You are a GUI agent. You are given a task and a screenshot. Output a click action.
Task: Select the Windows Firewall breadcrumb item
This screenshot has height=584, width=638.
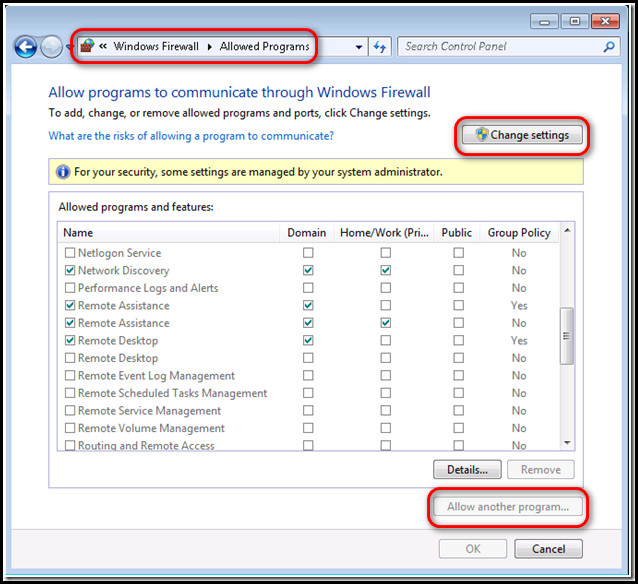pos(156,46)
